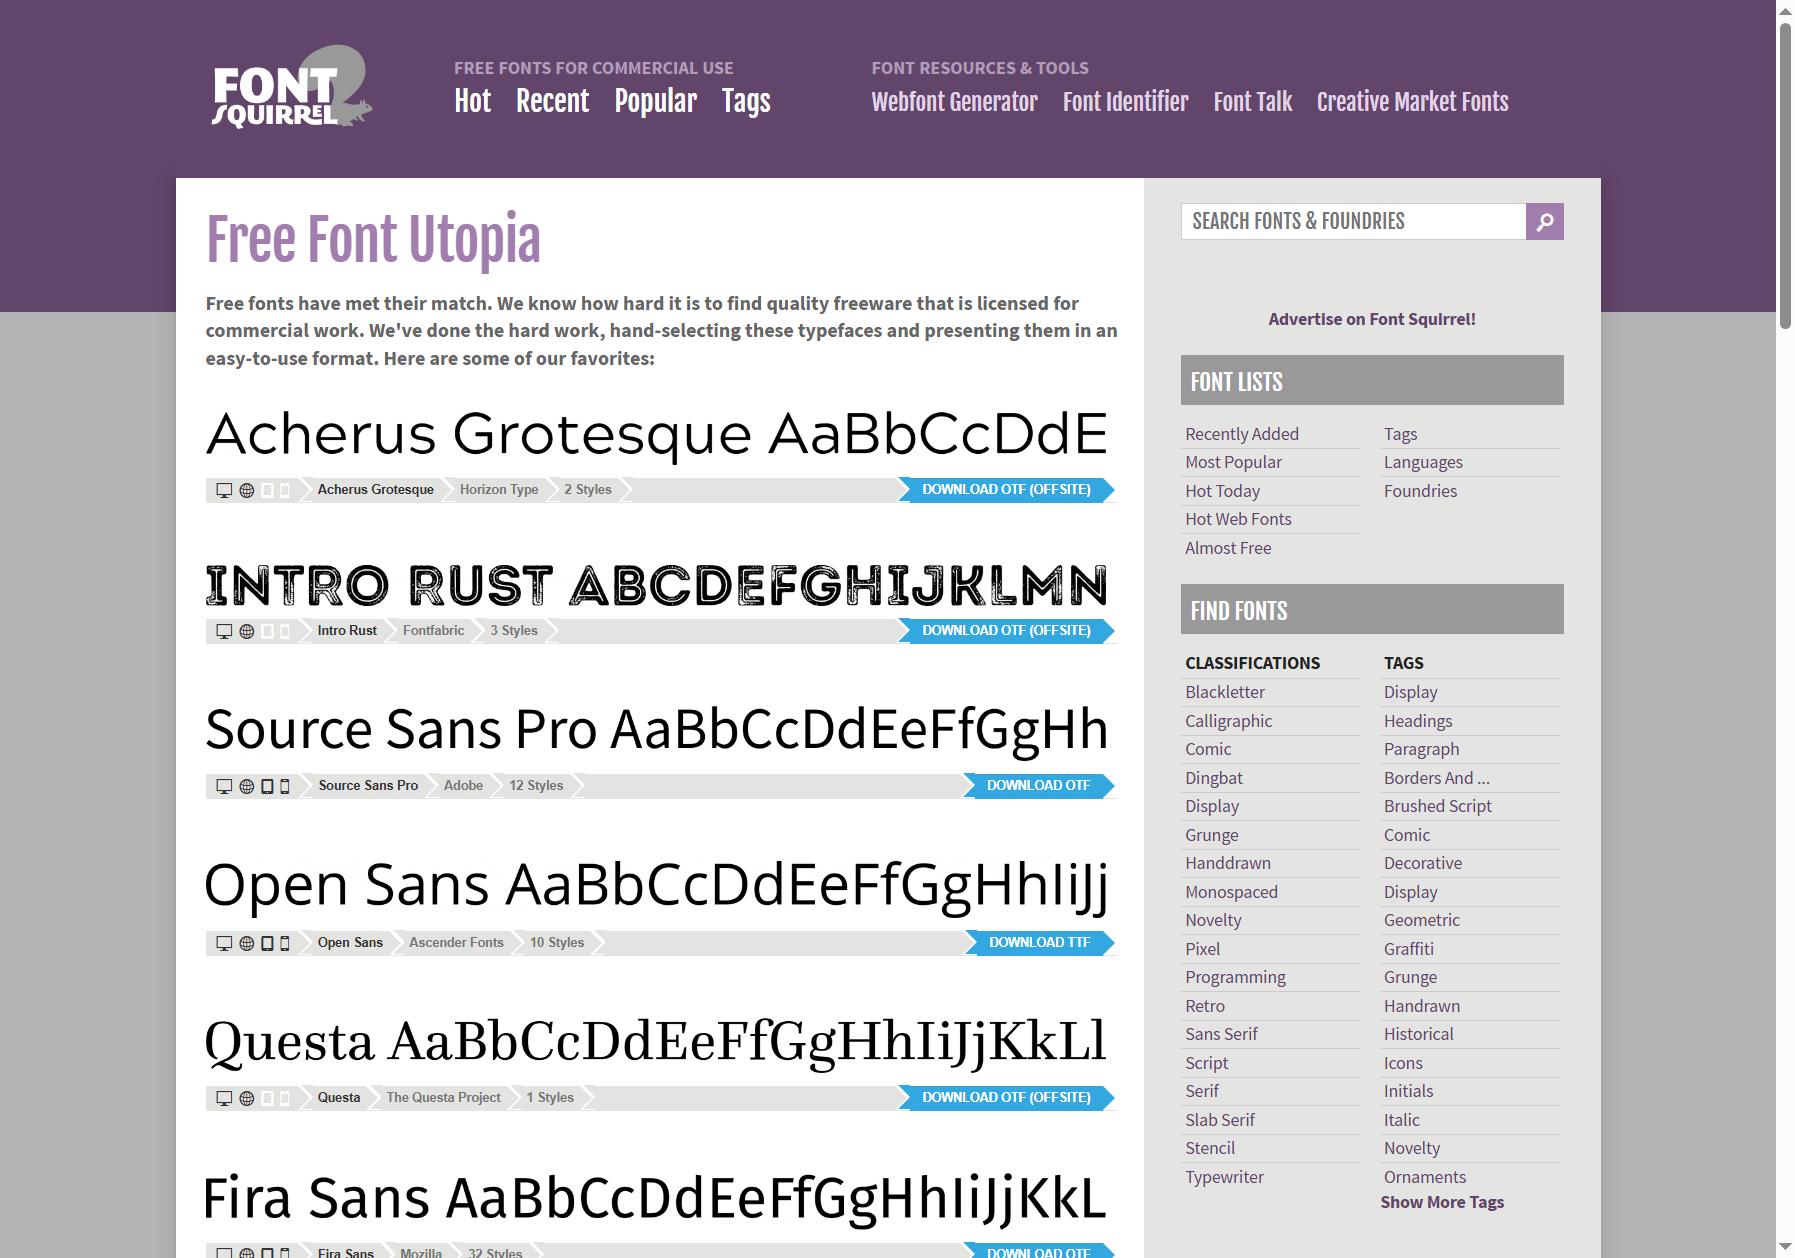Select the Geometric tag
This screenshot has height=1258, width=1795.
(x=1421, y=920)
